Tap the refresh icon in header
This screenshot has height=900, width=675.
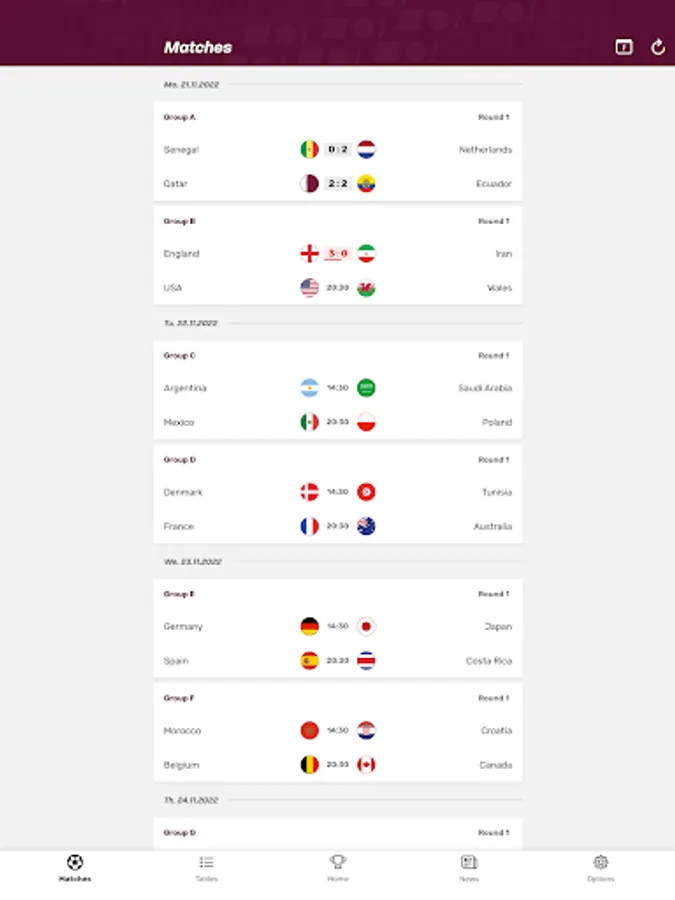point(658,47)
